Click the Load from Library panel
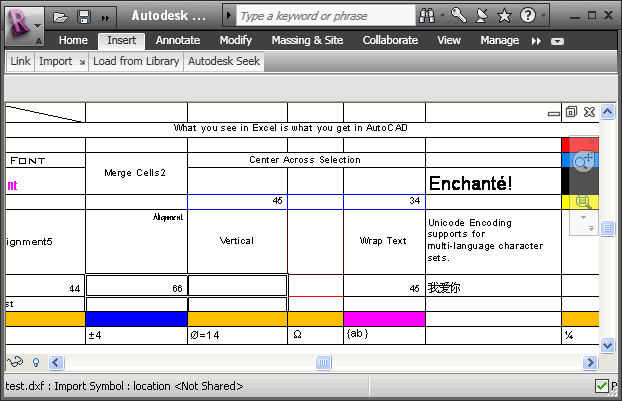This screenshot has width=622, height=401. tap(136, 61)
